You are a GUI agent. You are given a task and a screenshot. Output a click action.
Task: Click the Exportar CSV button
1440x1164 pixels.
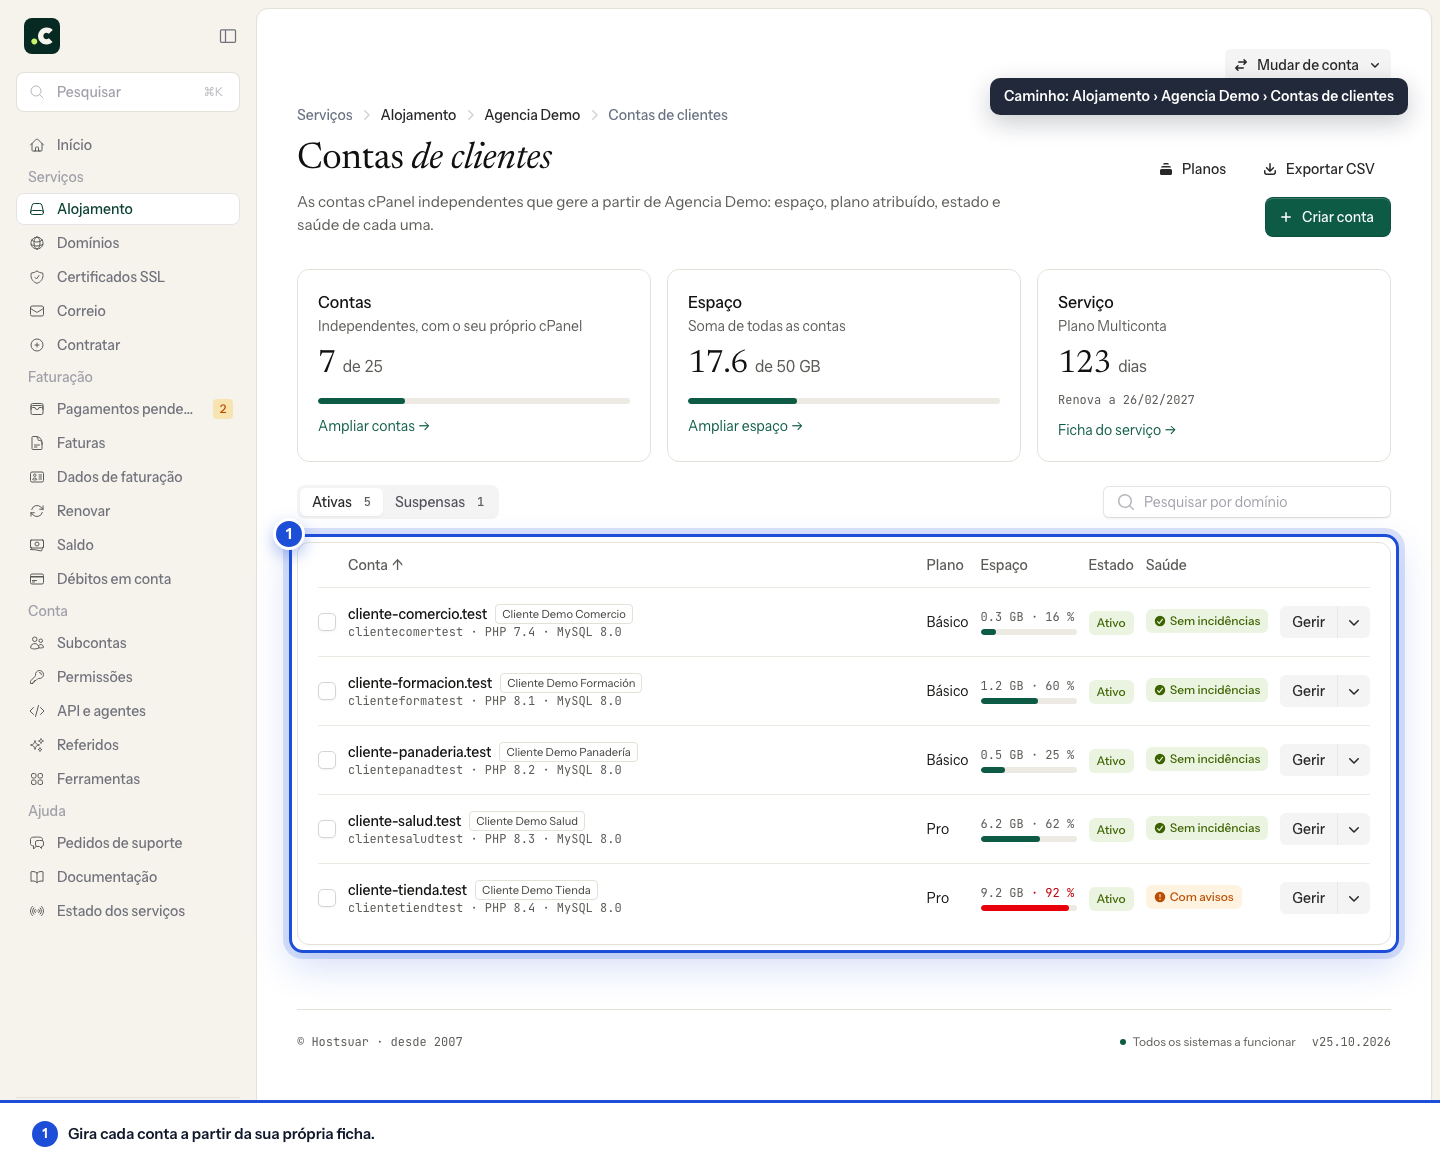tap(1319, 169)
